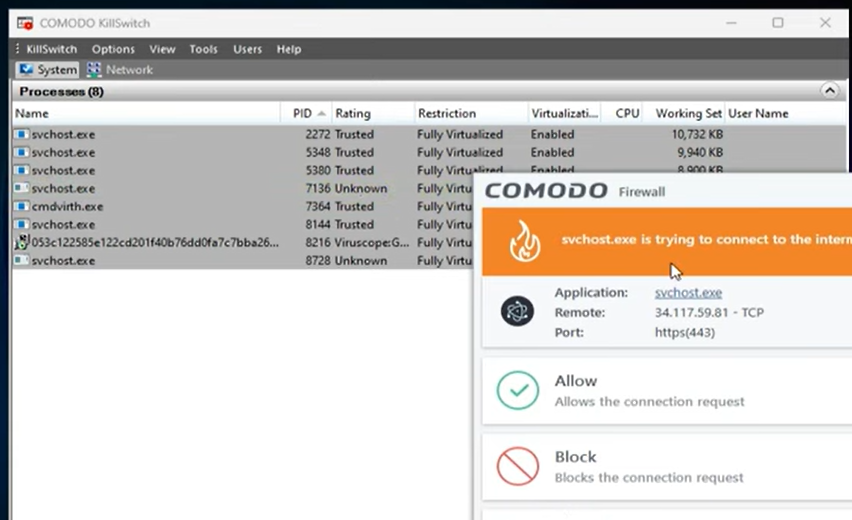
Task: Maximize the COMODO KillSwitch window
Action: [x=778, y=23]
